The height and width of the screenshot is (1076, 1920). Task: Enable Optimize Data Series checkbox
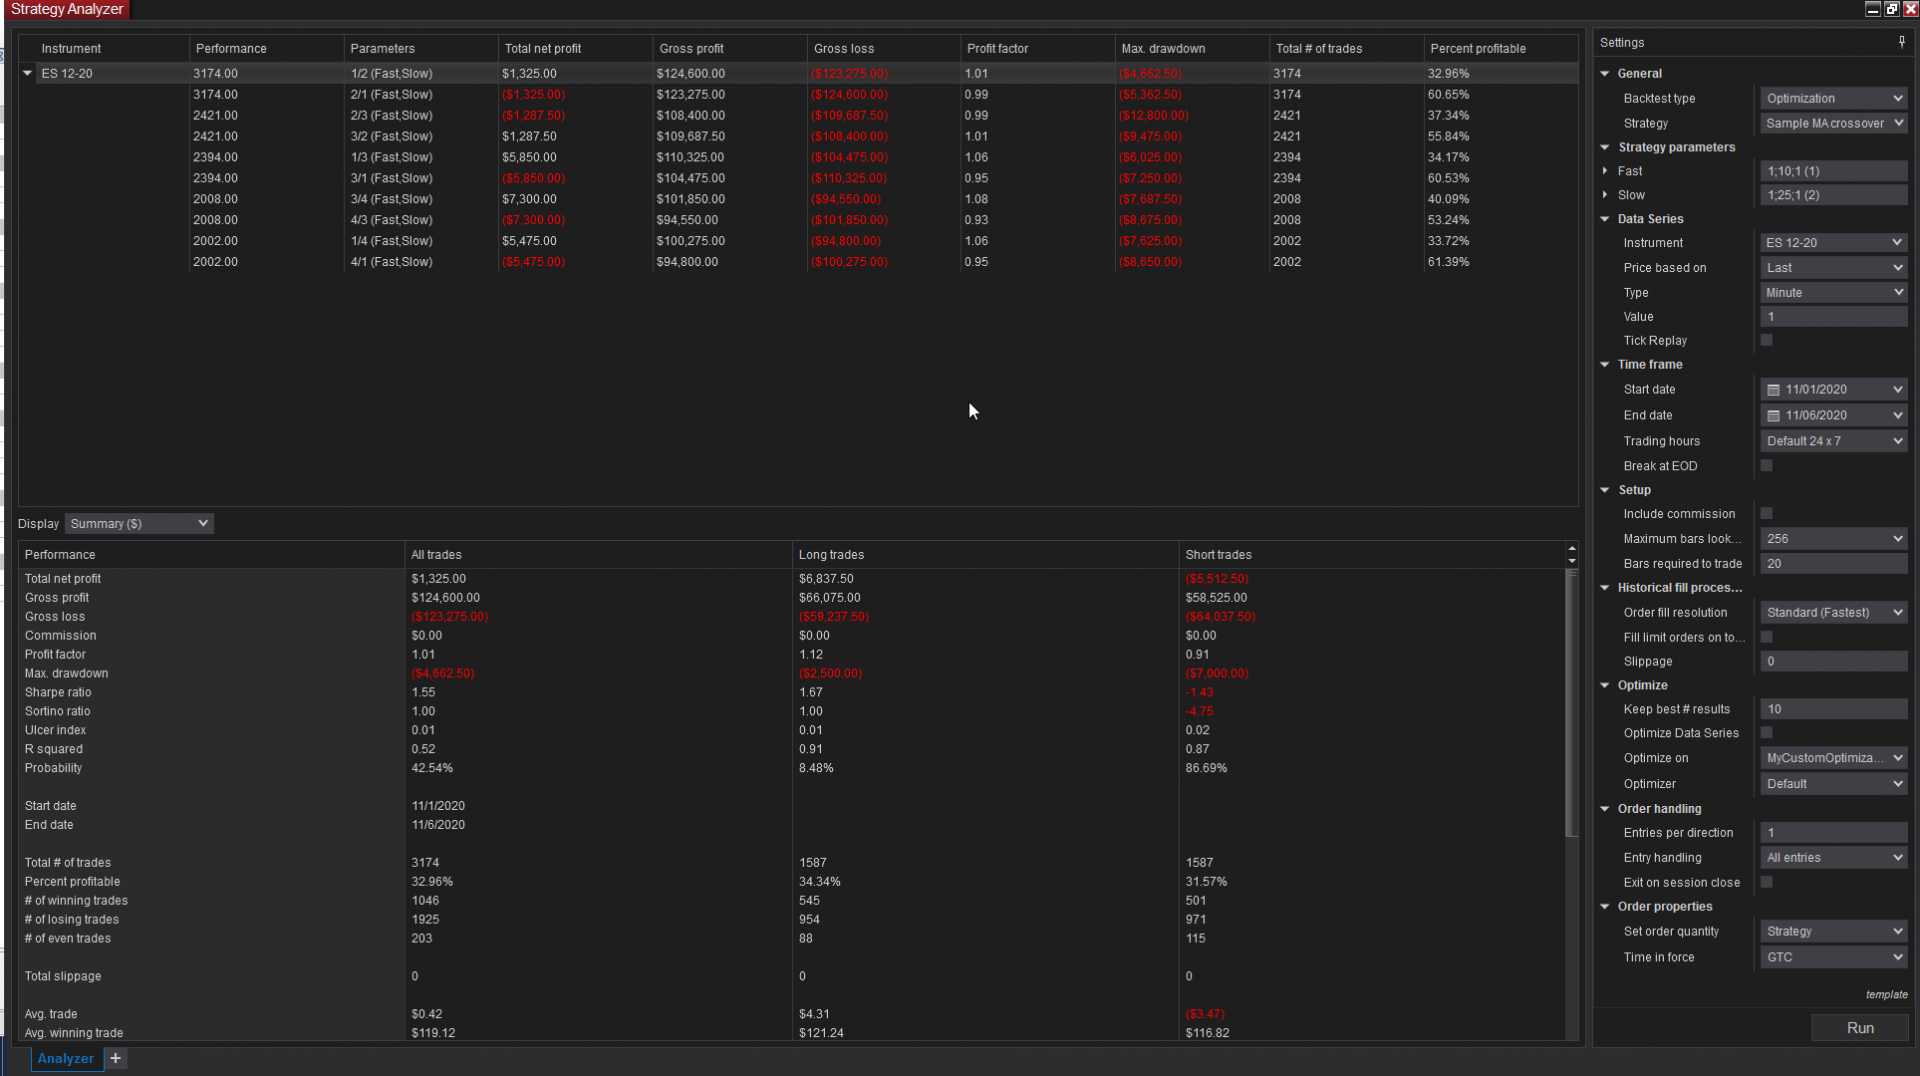pyautogui.click(x=1767, y=733)
